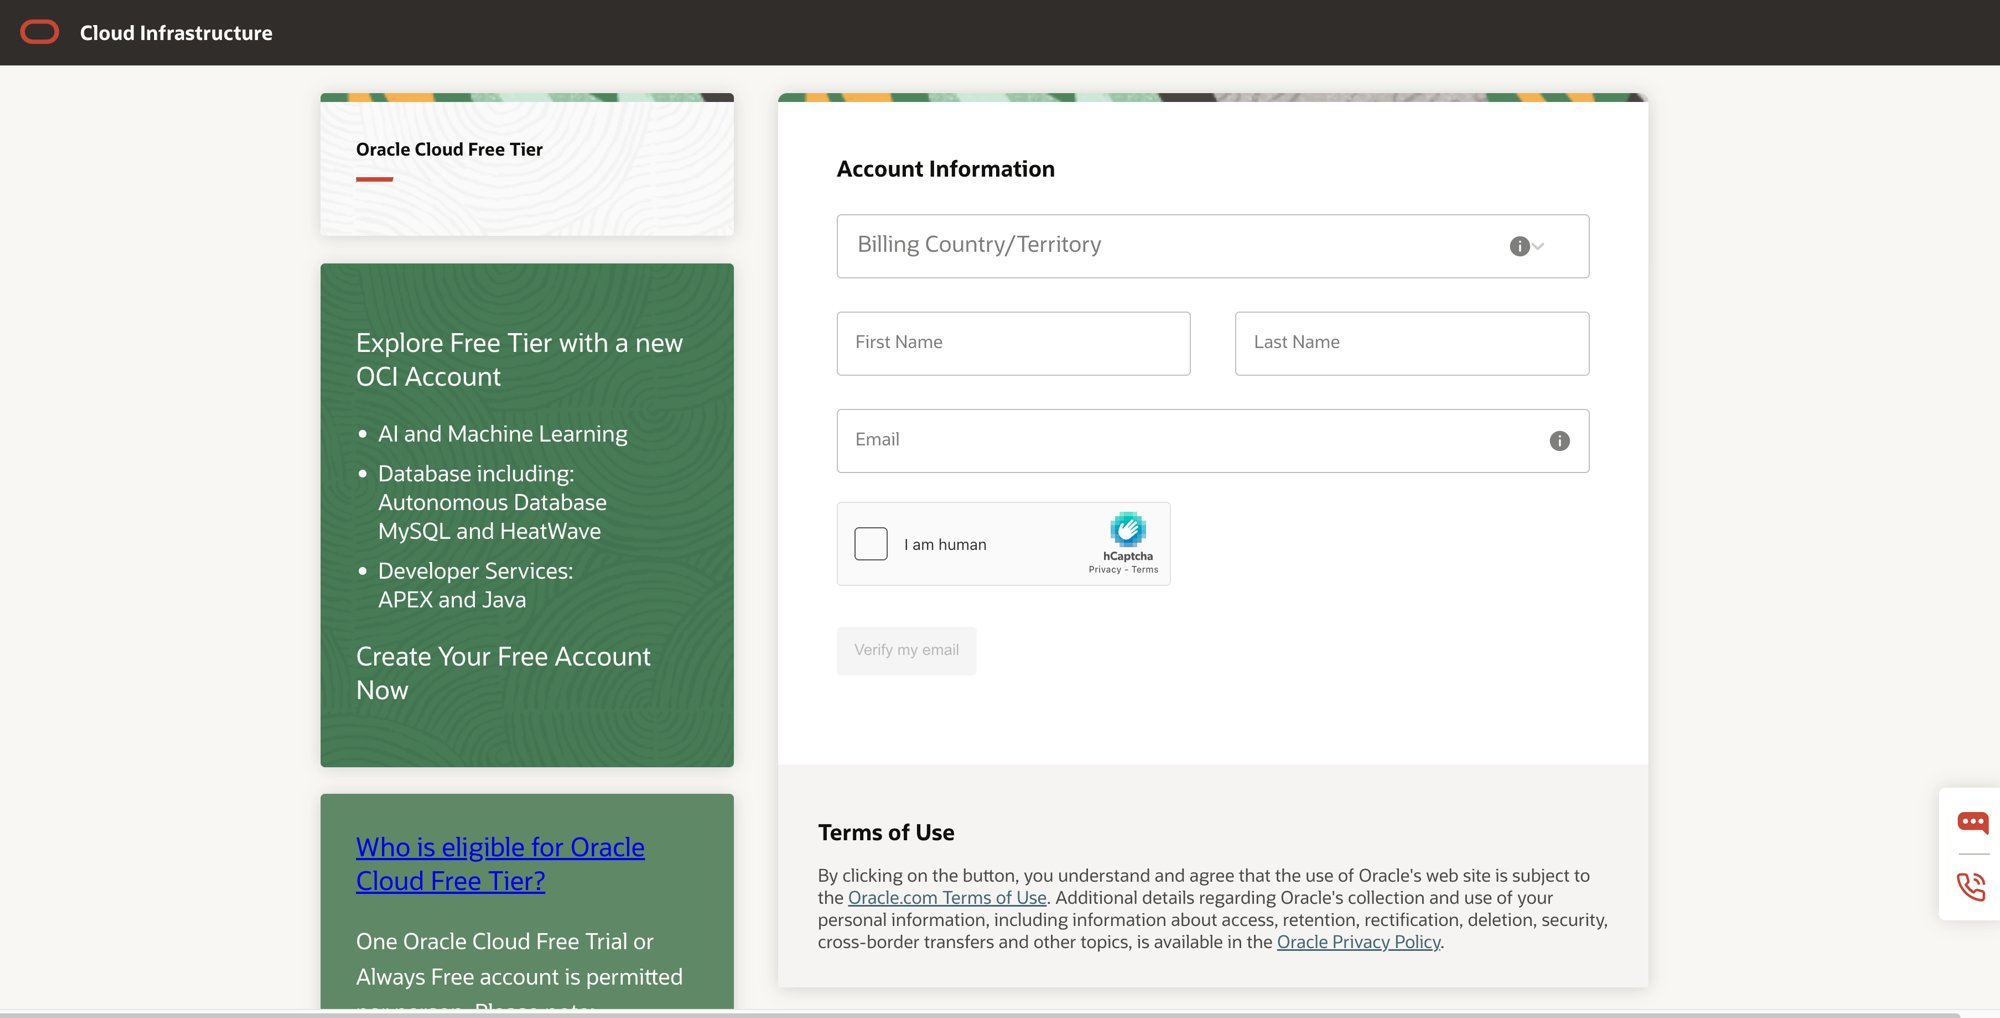Click the Email field info icon
2000x1018 pixels.
click(x=1559, y=441)
